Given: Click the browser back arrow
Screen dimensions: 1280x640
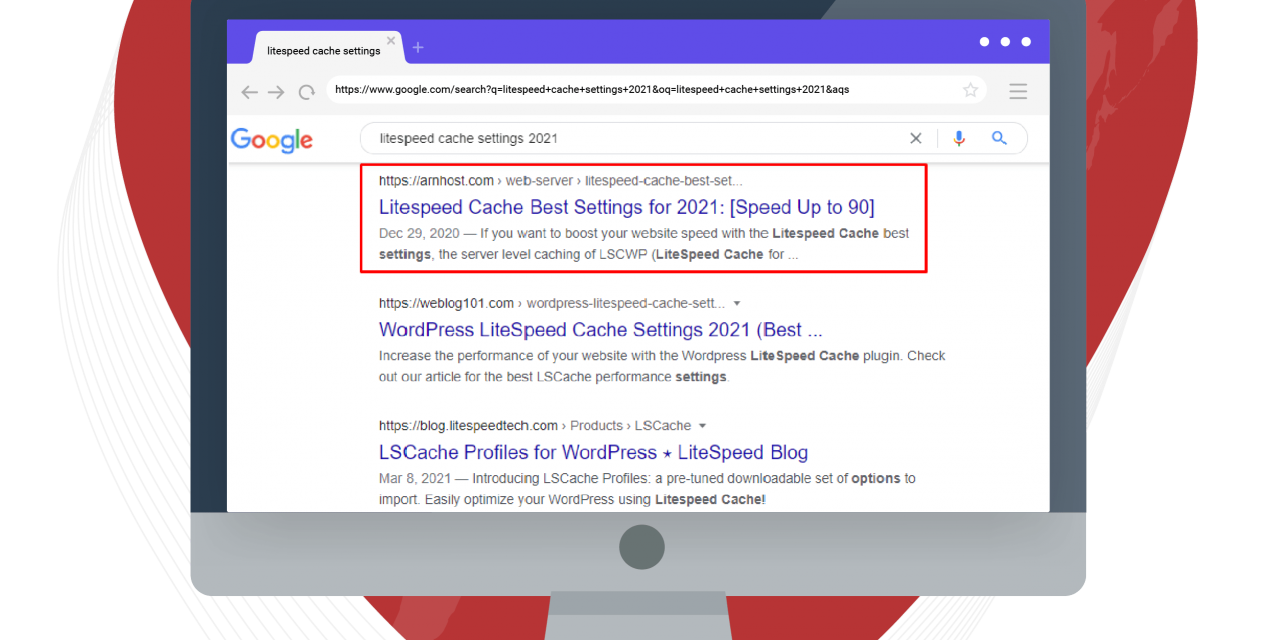Looking at the screenshot, I should tap(249, 92).
